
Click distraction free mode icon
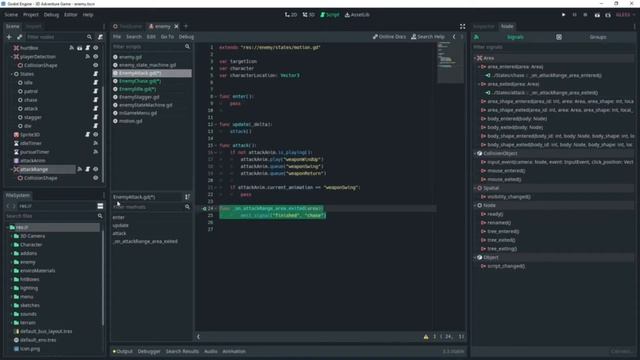[x=462, y=26]
